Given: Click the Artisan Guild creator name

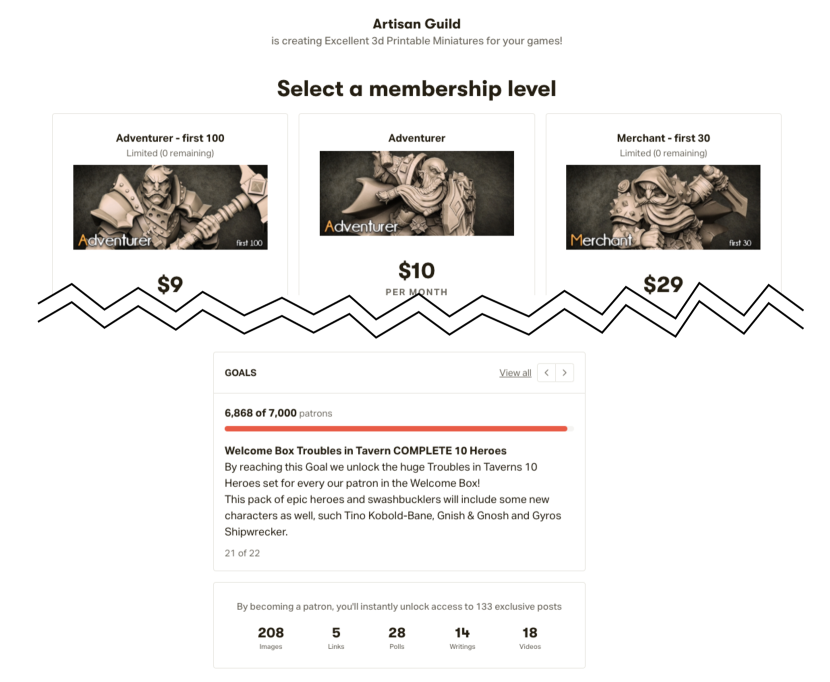Looking at the screenshot, I should (416, 24).
